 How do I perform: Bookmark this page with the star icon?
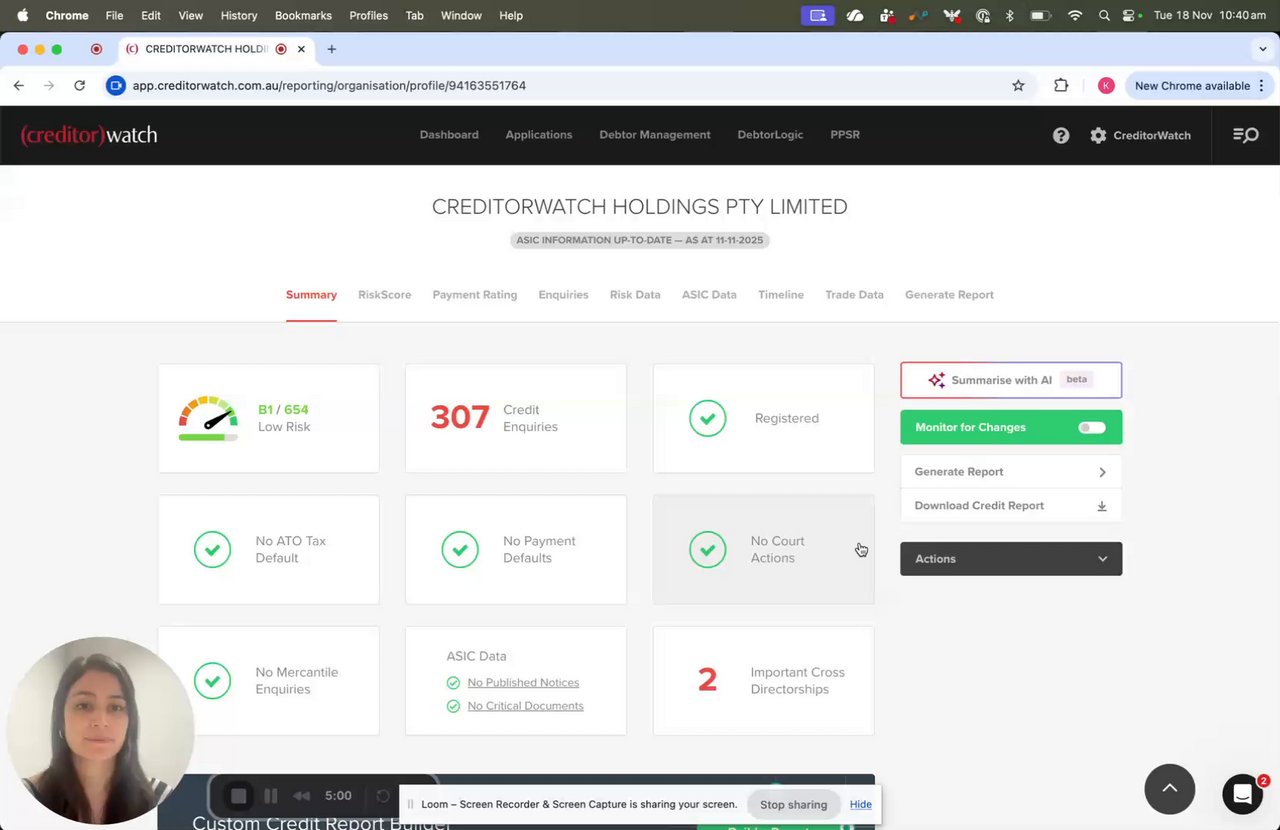pyautogui.click(x=1018, y=86)
